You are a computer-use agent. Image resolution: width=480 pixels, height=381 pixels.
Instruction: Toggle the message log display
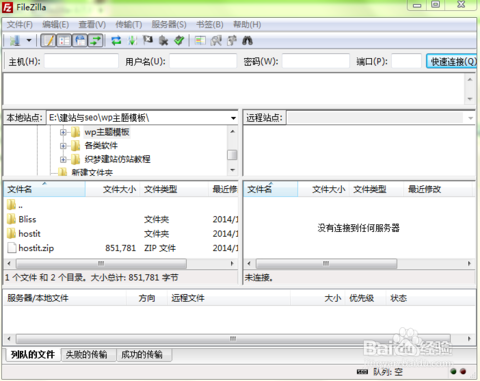pos(48,41)
